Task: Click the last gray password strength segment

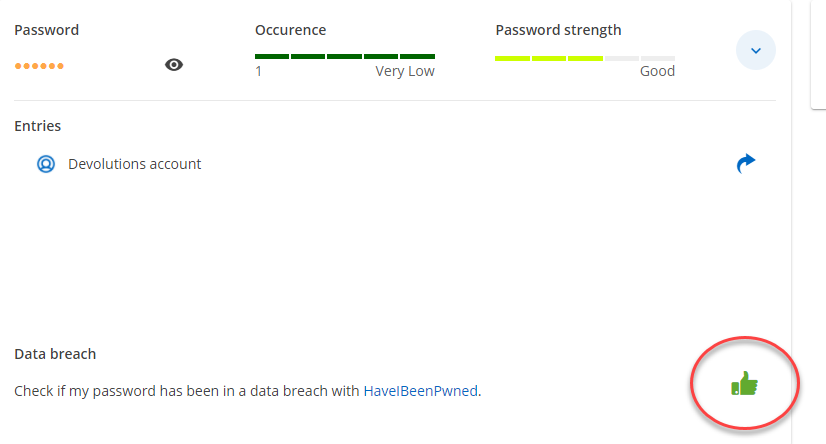Action: pos(657,59)
